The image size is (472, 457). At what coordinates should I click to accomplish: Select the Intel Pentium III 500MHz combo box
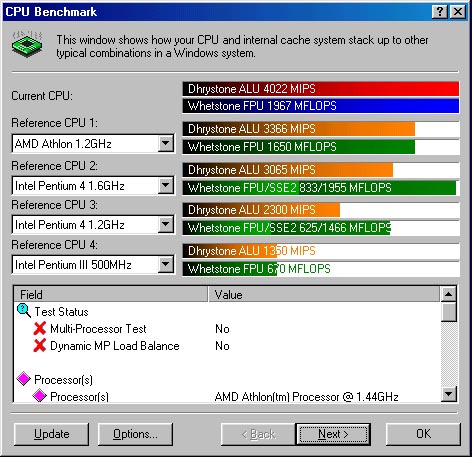tap(93, 265)
